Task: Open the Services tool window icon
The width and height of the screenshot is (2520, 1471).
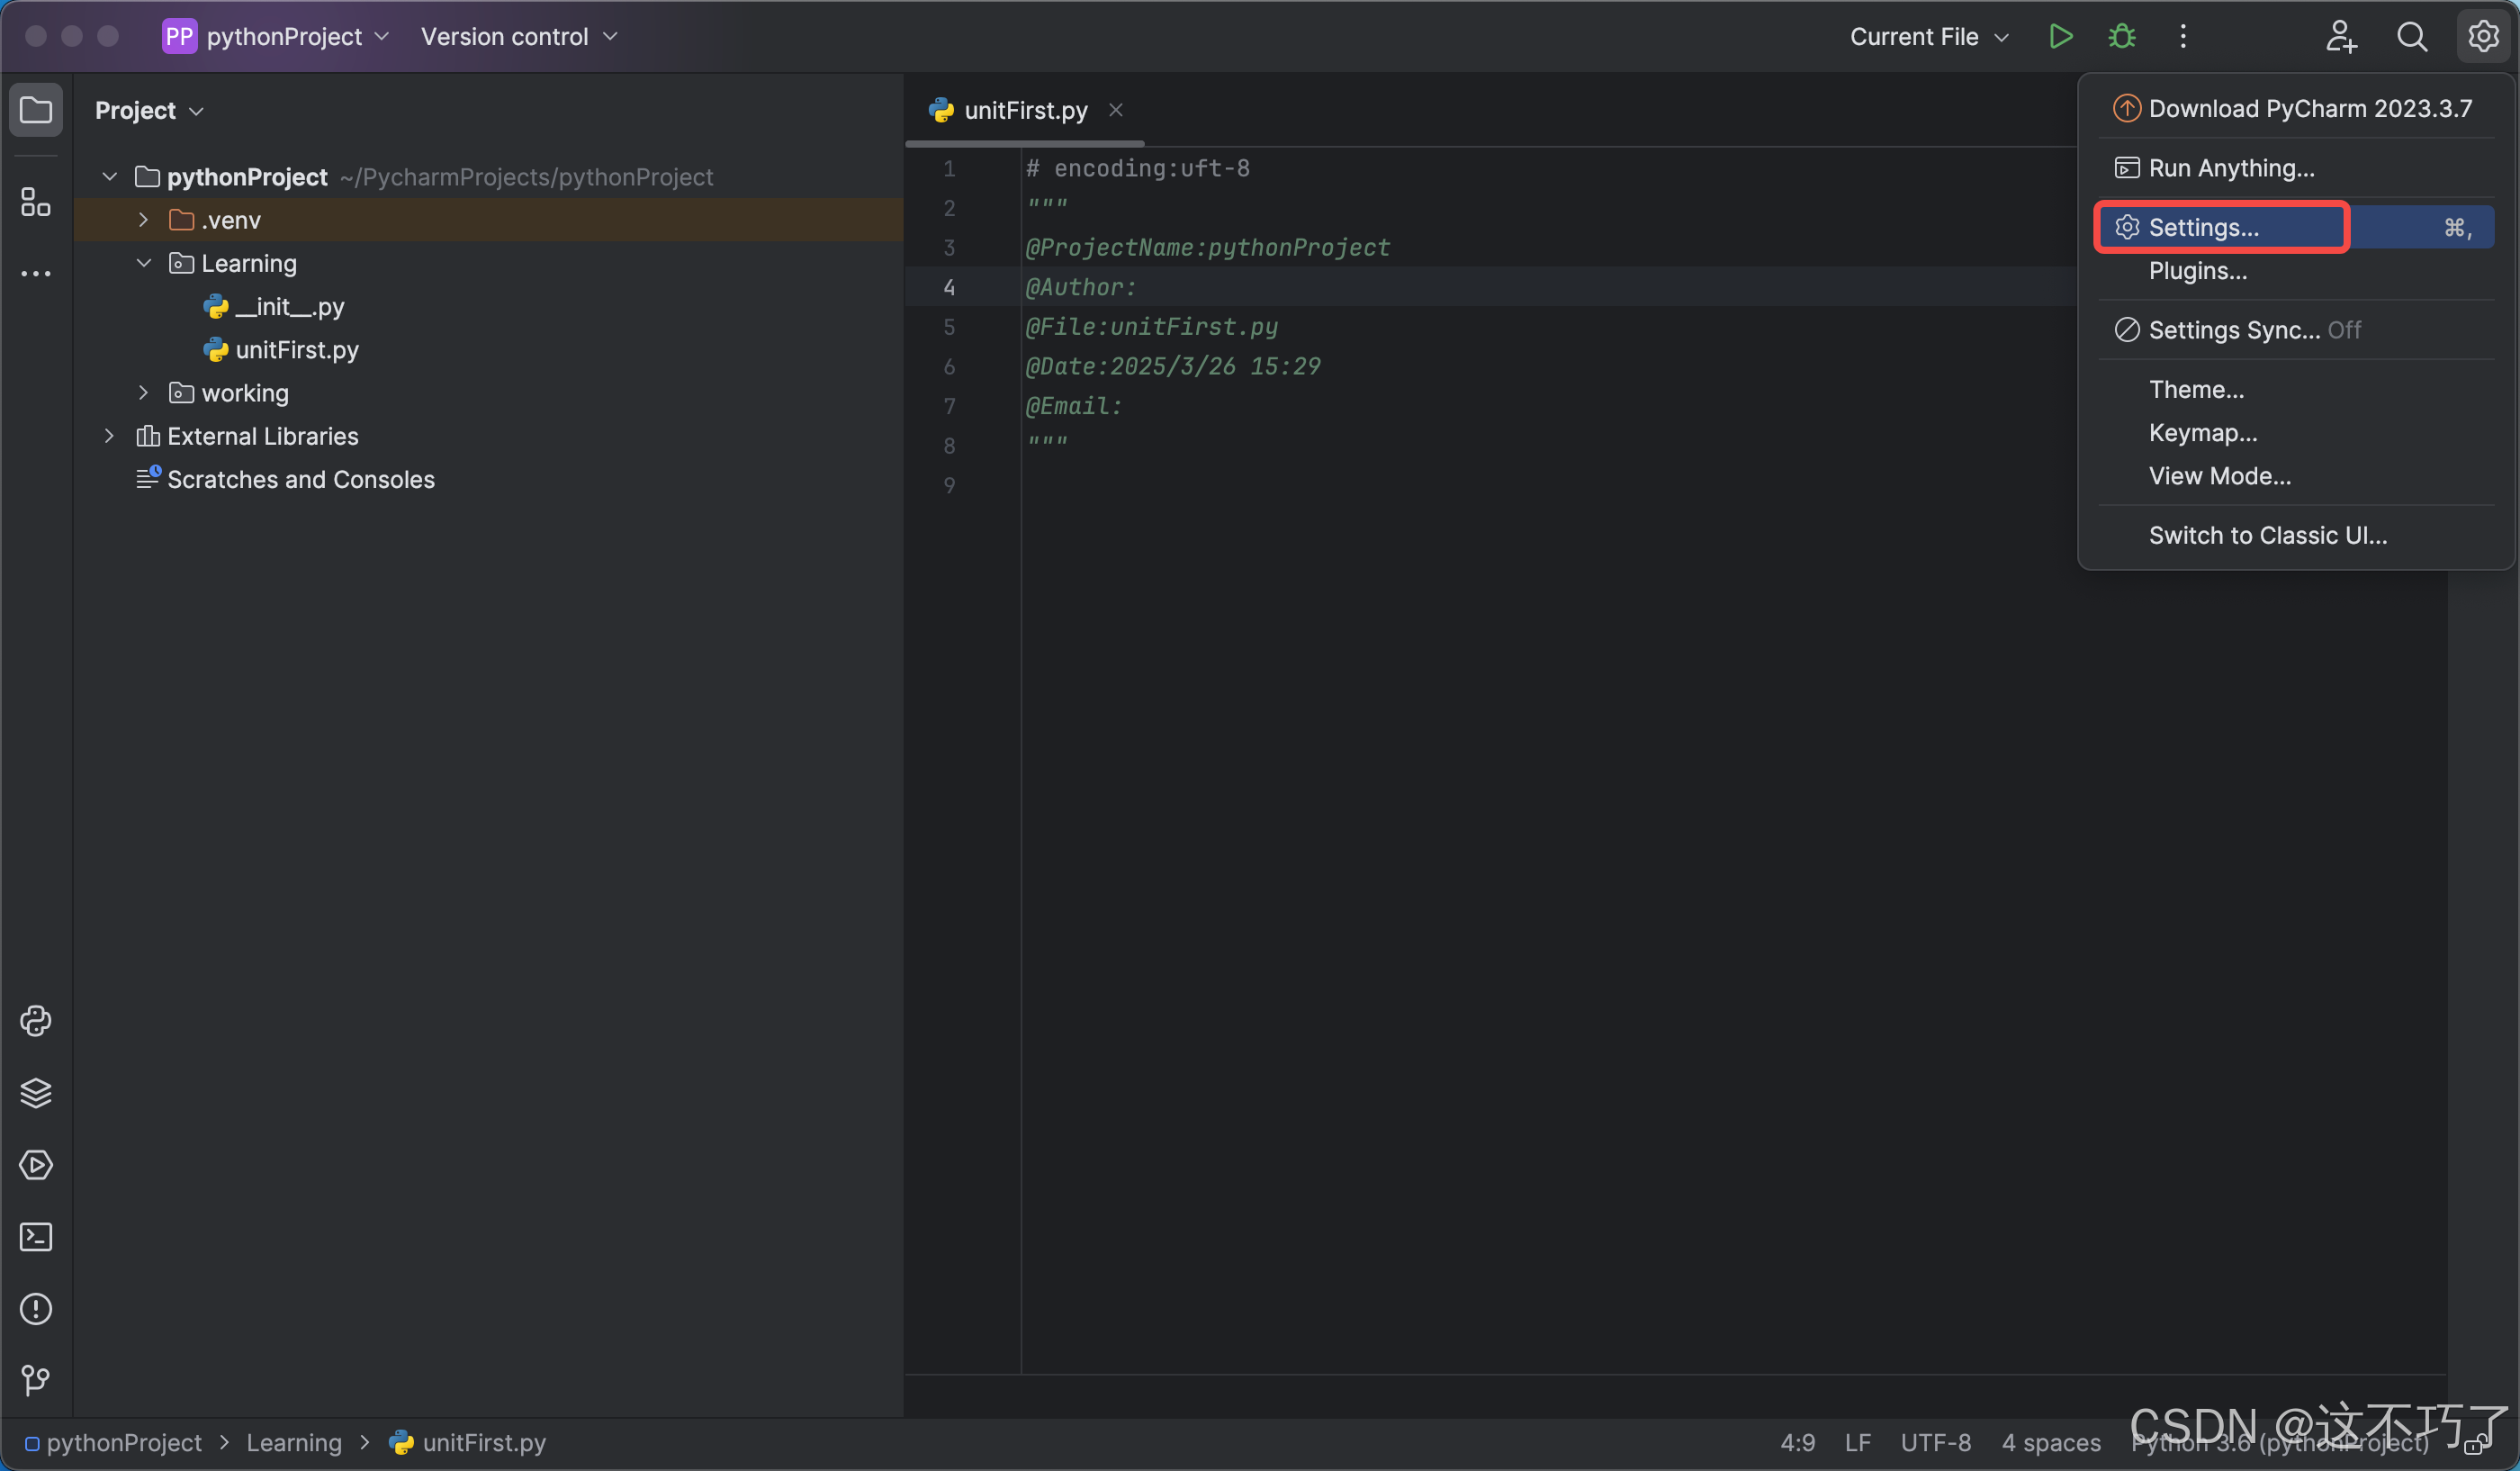Action: click(36, 1164)
